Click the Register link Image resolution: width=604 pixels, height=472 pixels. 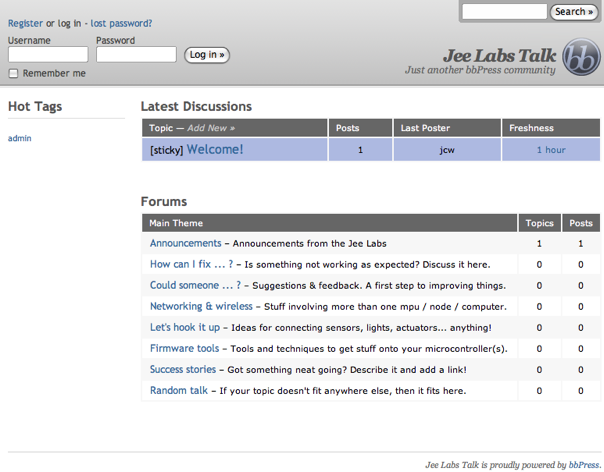(25, 24)
